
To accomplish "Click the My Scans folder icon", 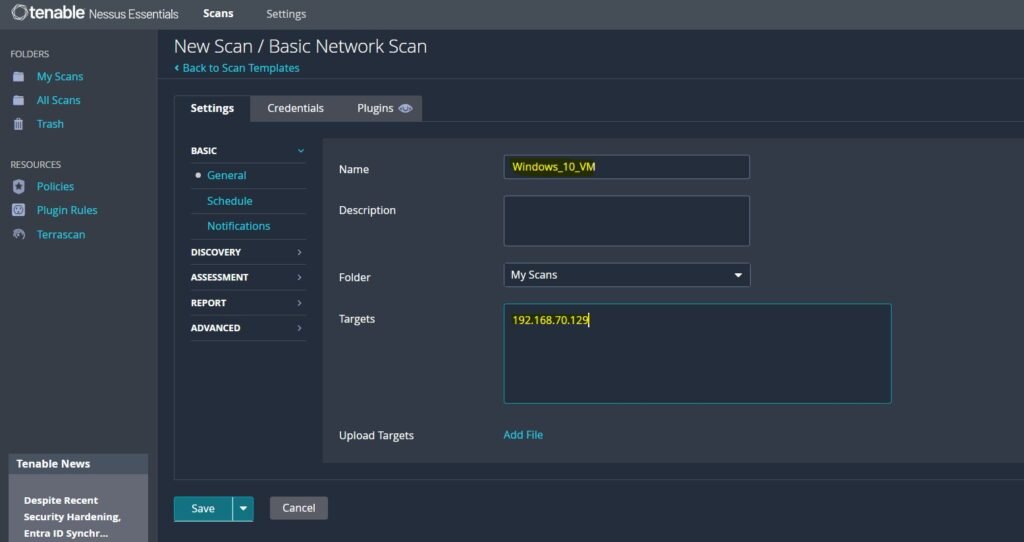I will pyautogui.click(x=18, y=76).
